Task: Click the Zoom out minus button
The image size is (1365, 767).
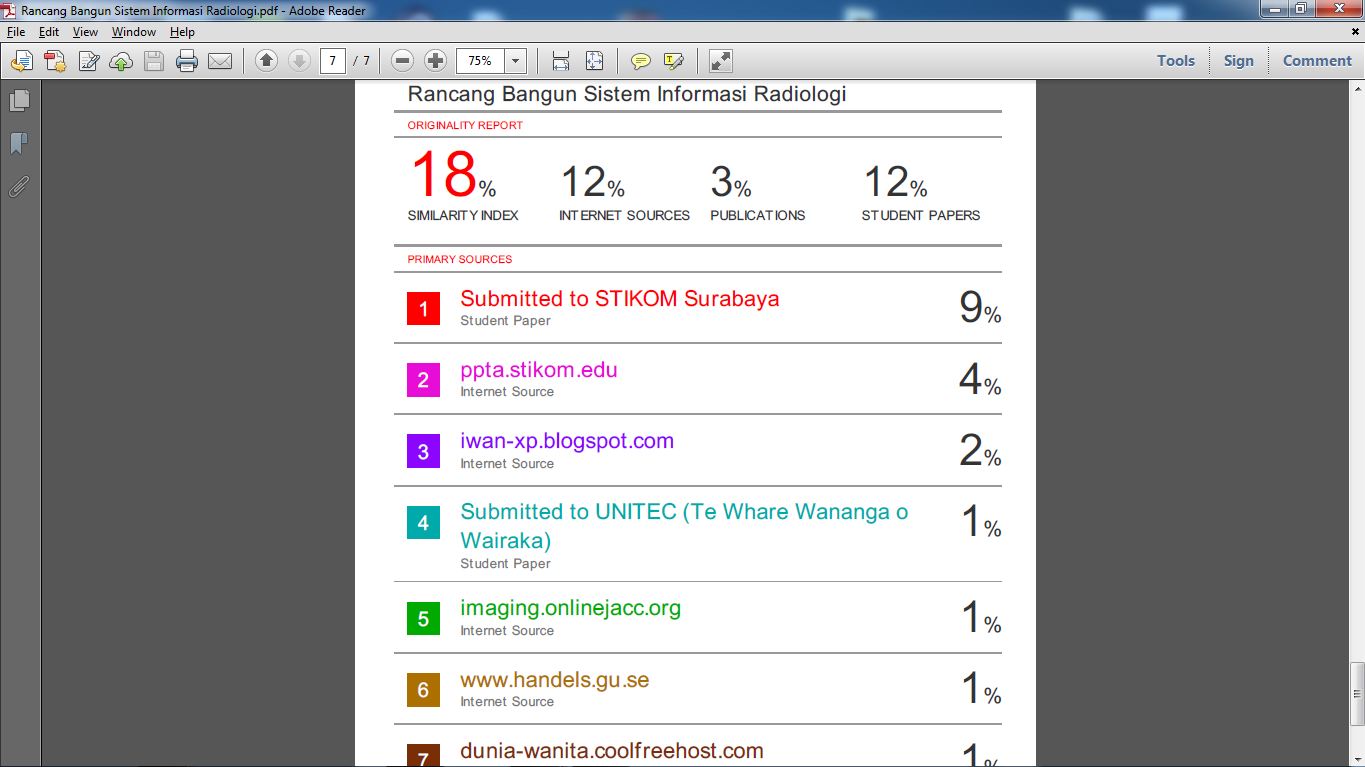Action: click(402, 61)
